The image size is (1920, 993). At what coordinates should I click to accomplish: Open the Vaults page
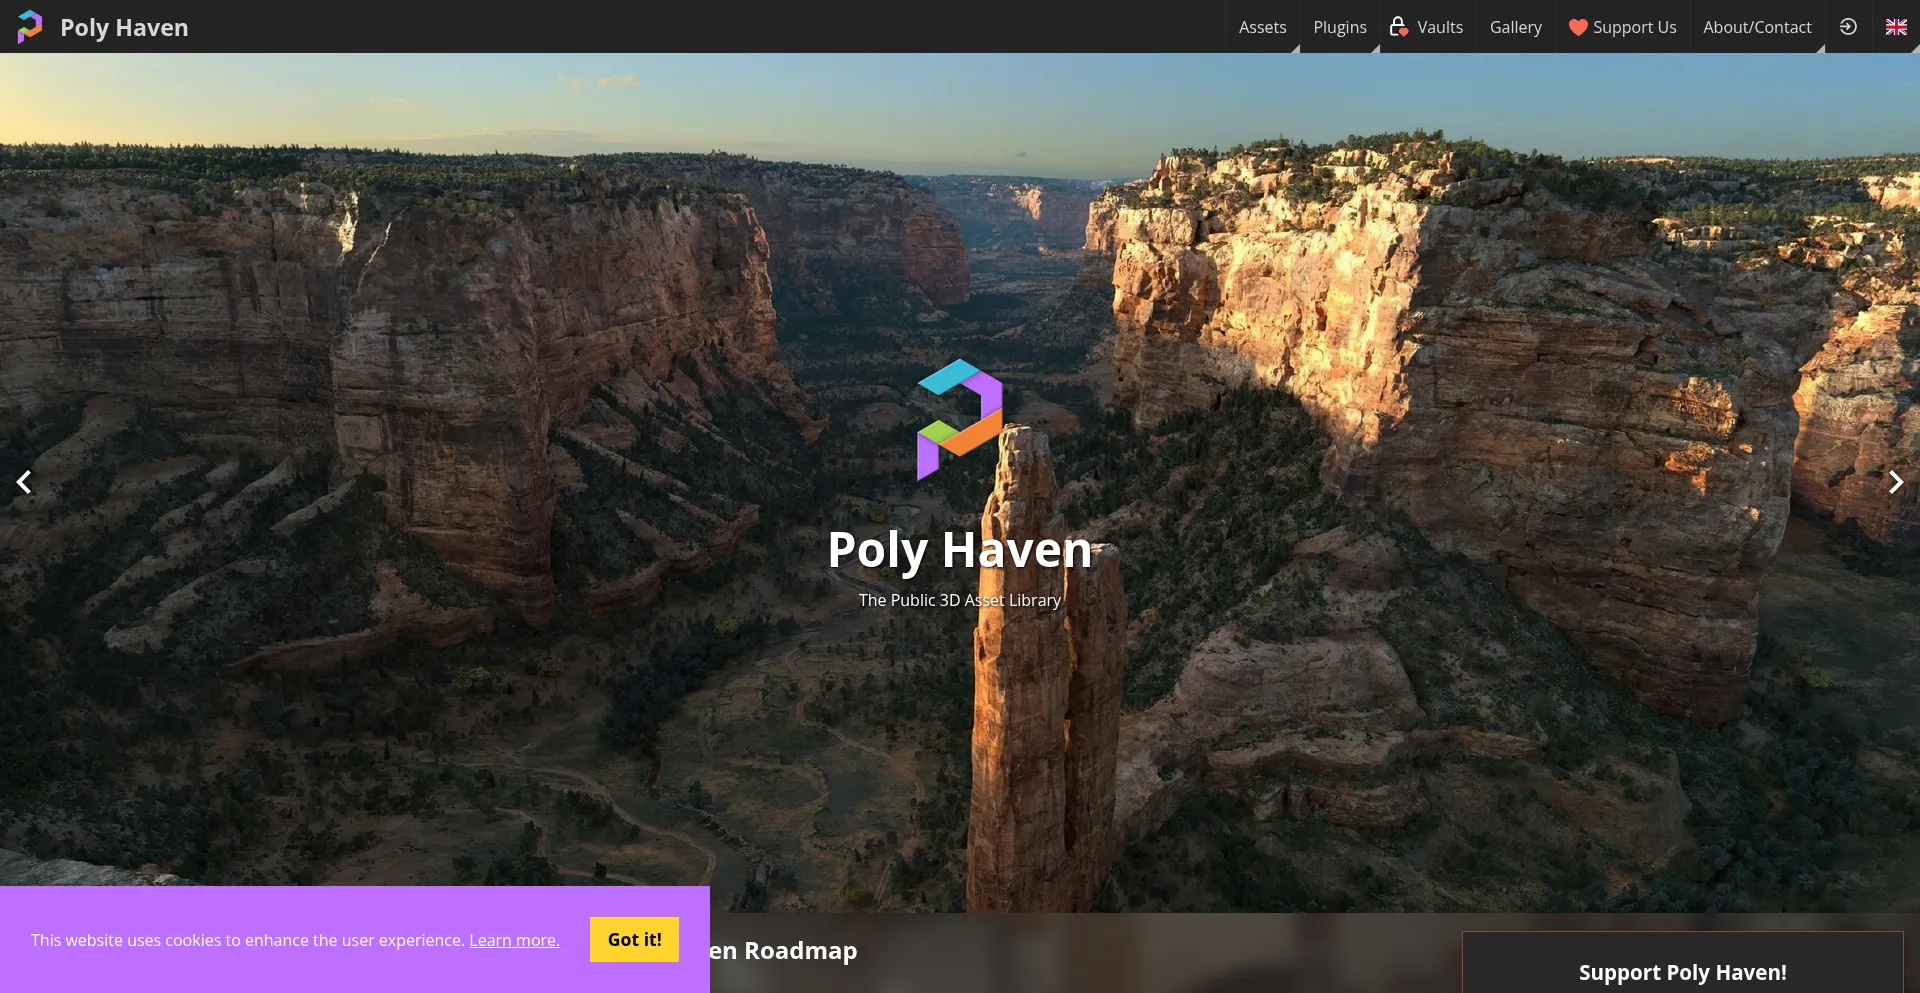click(1439, 27)
